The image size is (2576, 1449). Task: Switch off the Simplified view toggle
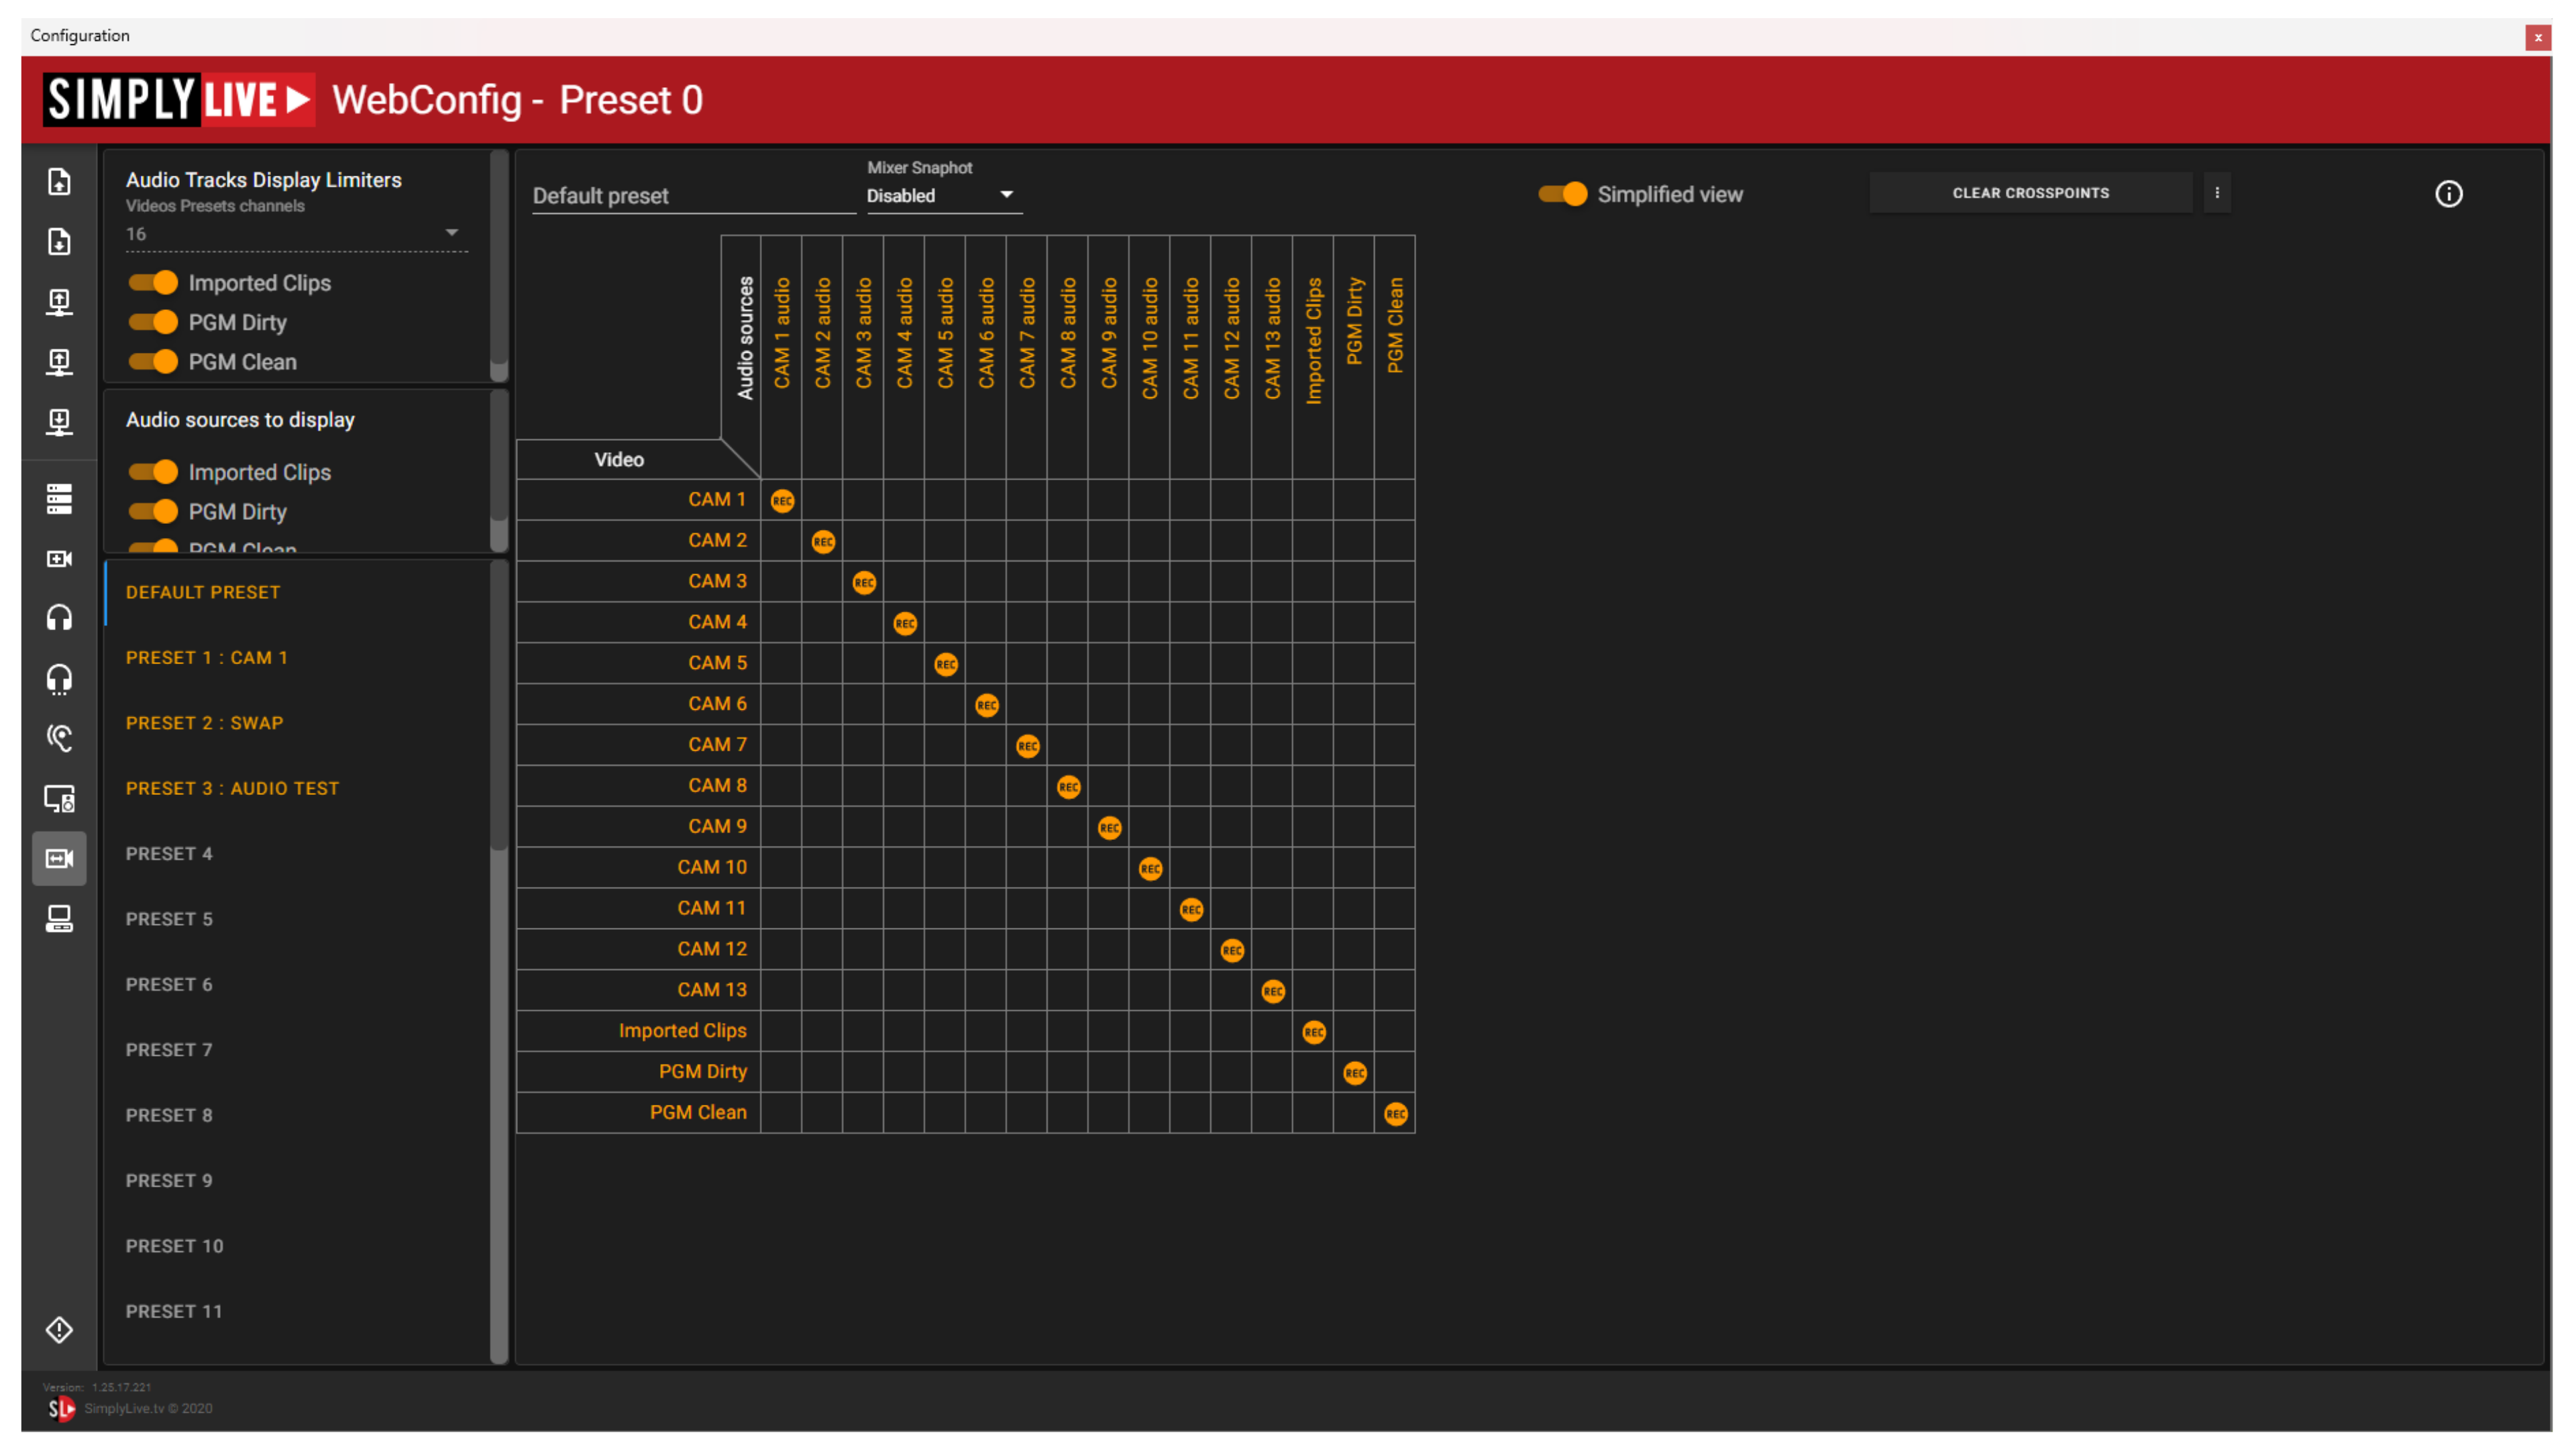click(x=1563, y=194)
